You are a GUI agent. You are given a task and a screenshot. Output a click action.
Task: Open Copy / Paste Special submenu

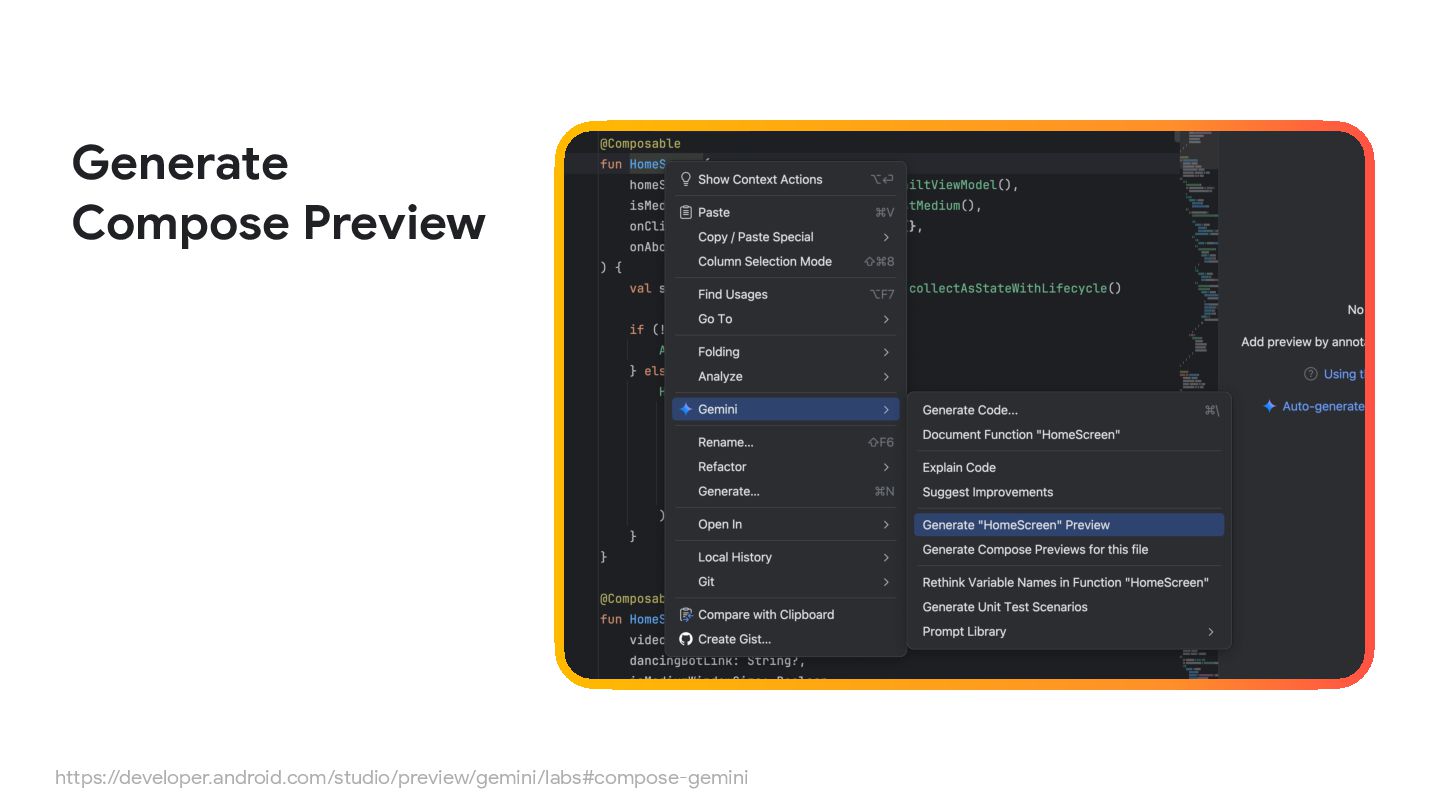[x=786, y=237]
